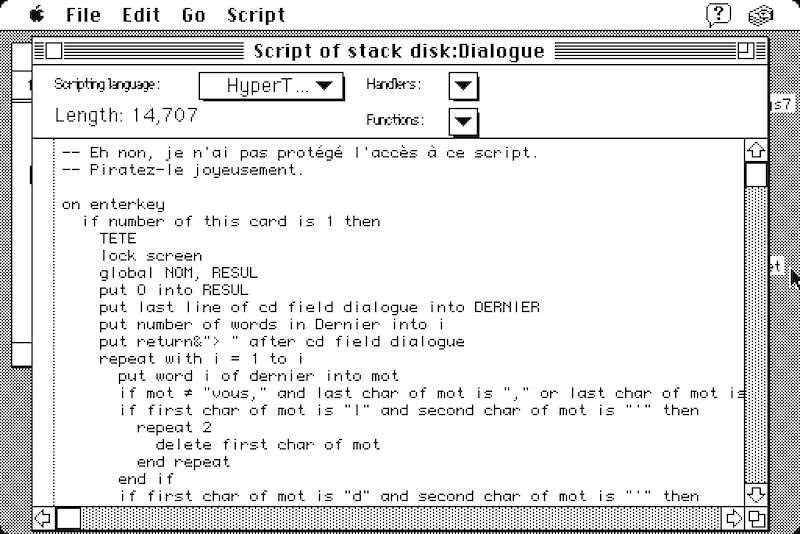Open the Handlers popup menu

[463, 86]
